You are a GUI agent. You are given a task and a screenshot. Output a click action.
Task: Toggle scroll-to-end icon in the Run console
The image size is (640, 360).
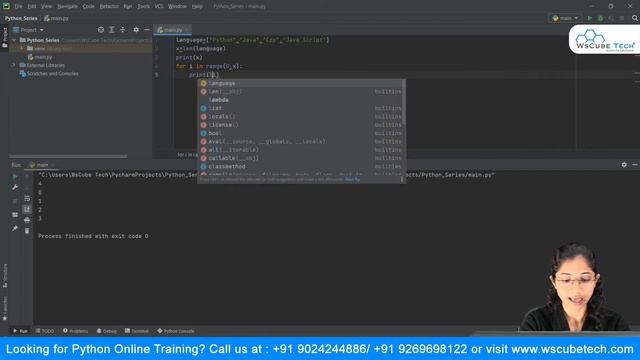27,209
